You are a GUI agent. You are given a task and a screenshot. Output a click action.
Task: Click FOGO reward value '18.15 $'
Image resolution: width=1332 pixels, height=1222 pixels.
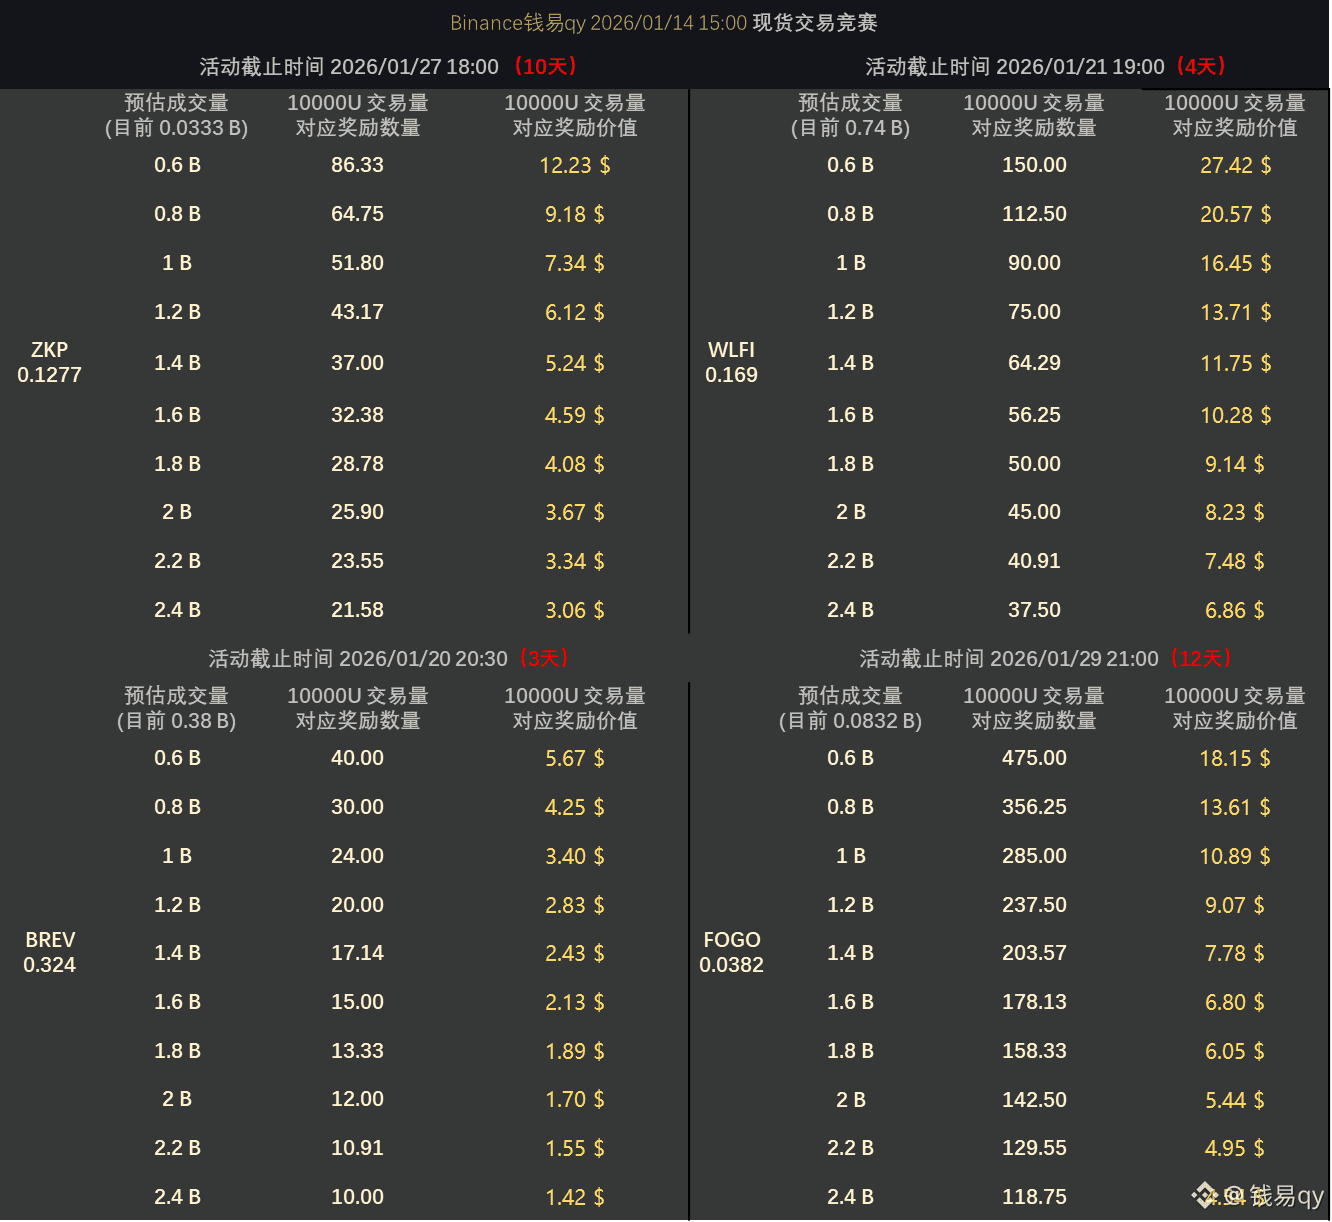point(1235,758)
